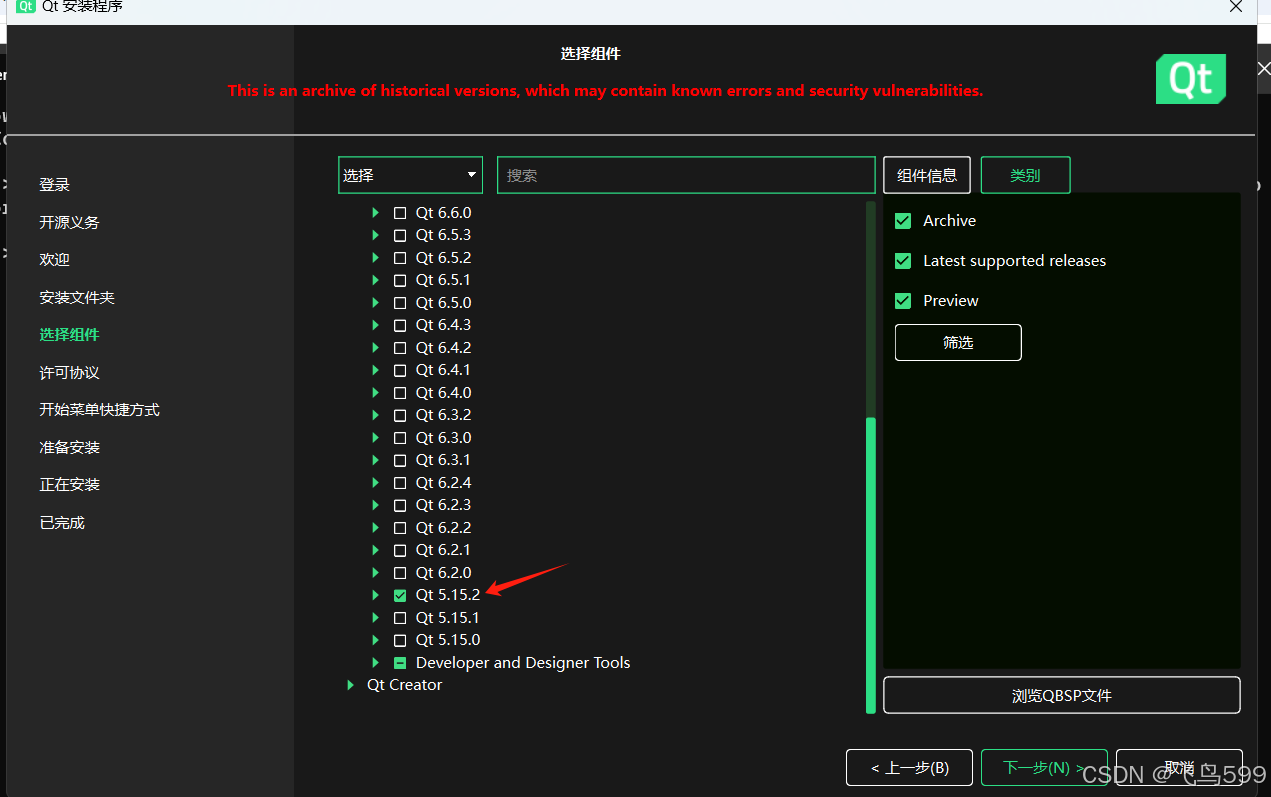Click the Qt installer title bar icon
Screen dimensions: 1271x797
point(26,6)
